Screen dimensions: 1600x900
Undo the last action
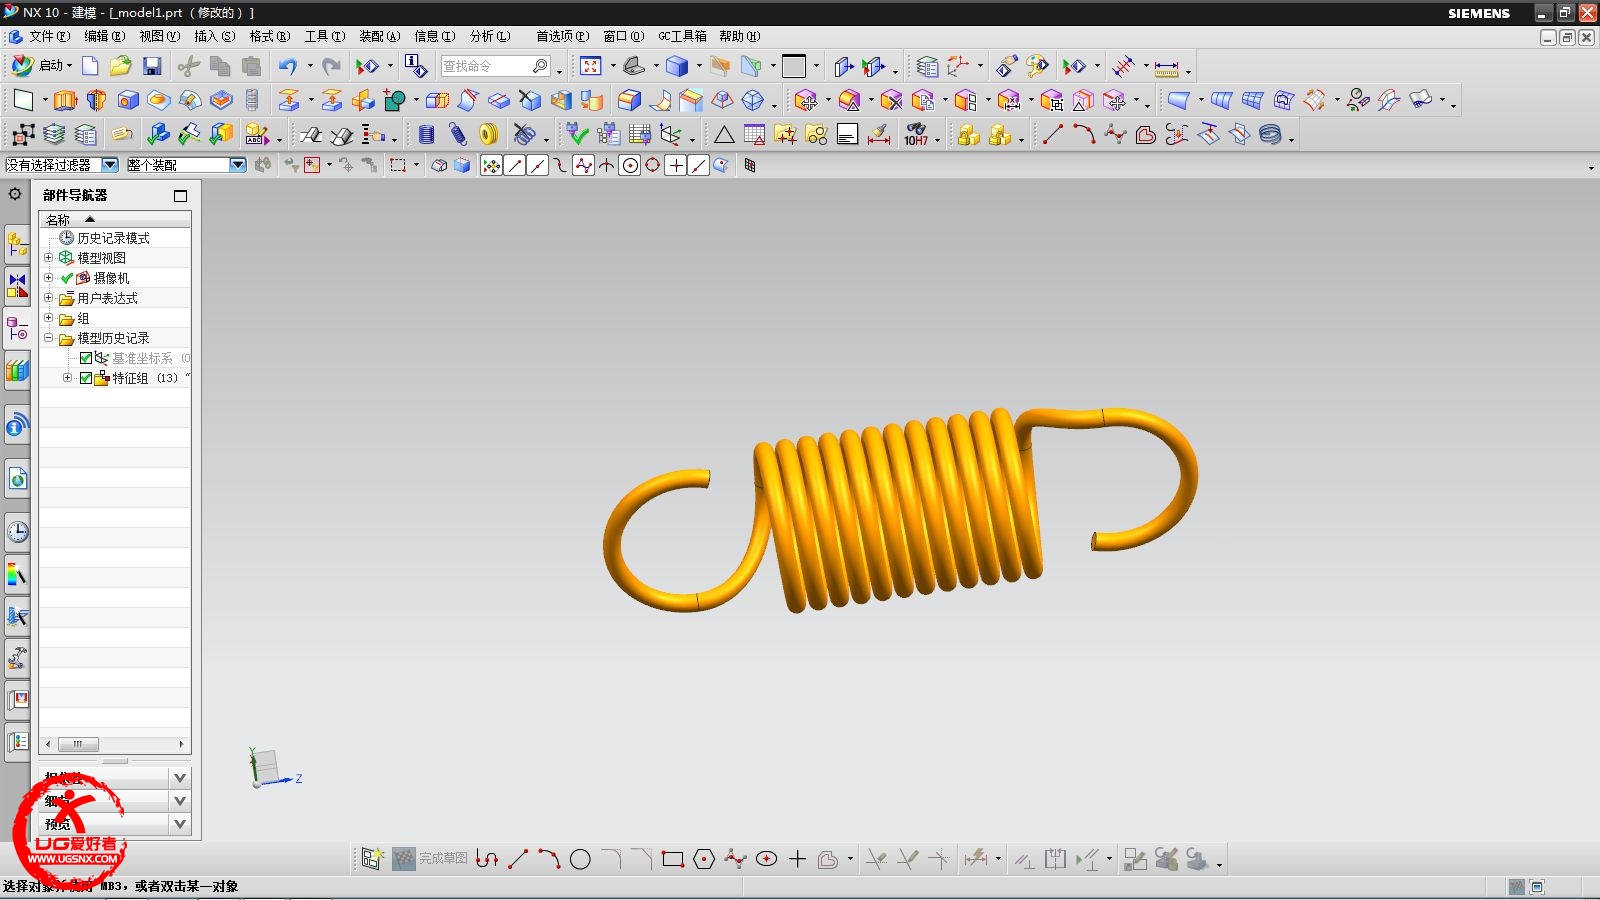[x=288, y=66]
